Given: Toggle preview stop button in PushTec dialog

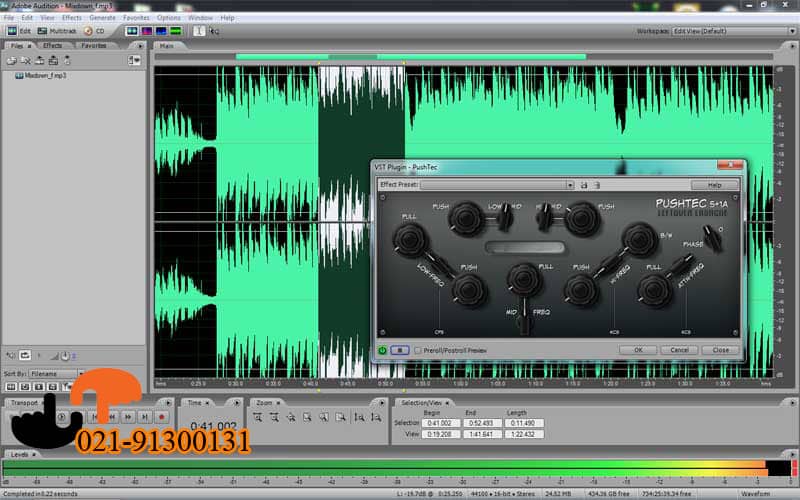Looking at the screenshot, I should coord(399,351).
